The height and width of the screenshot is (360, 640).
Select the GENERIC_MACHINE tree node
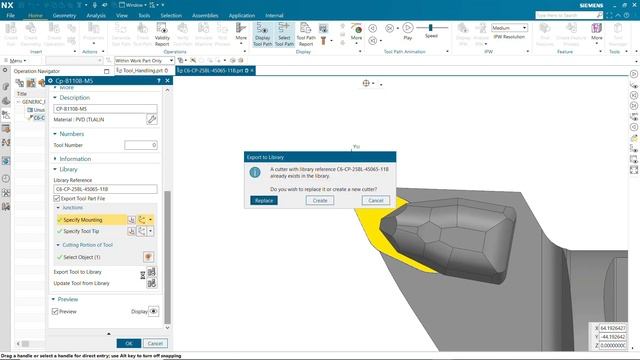point(33,102)
